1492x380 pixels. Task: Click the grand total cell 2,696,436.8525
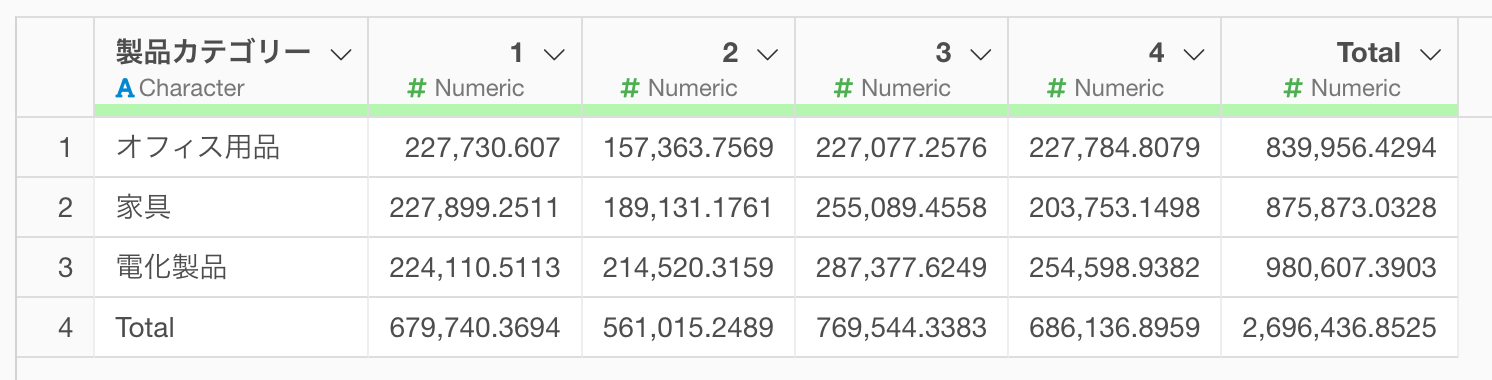pos(1339,327)
